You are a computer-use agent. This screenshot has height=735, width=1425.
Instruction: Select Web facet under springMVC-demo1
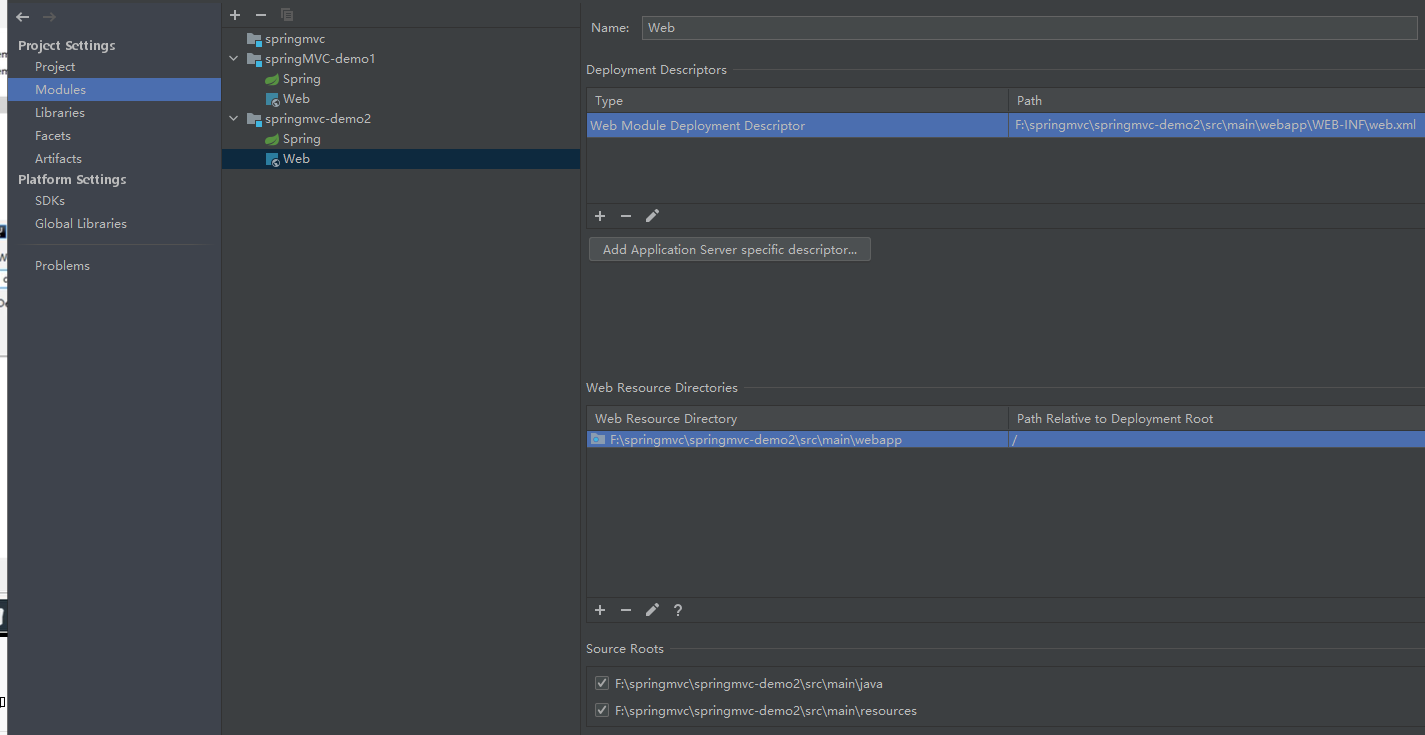click(296, 99)
